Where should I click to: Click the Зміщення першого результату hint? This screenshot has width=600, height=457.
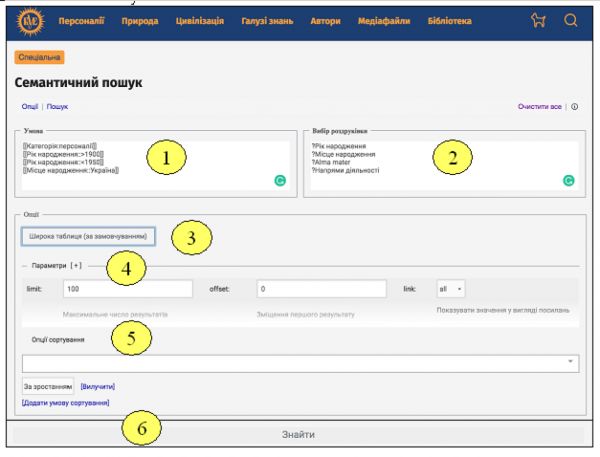coord(305,315)
